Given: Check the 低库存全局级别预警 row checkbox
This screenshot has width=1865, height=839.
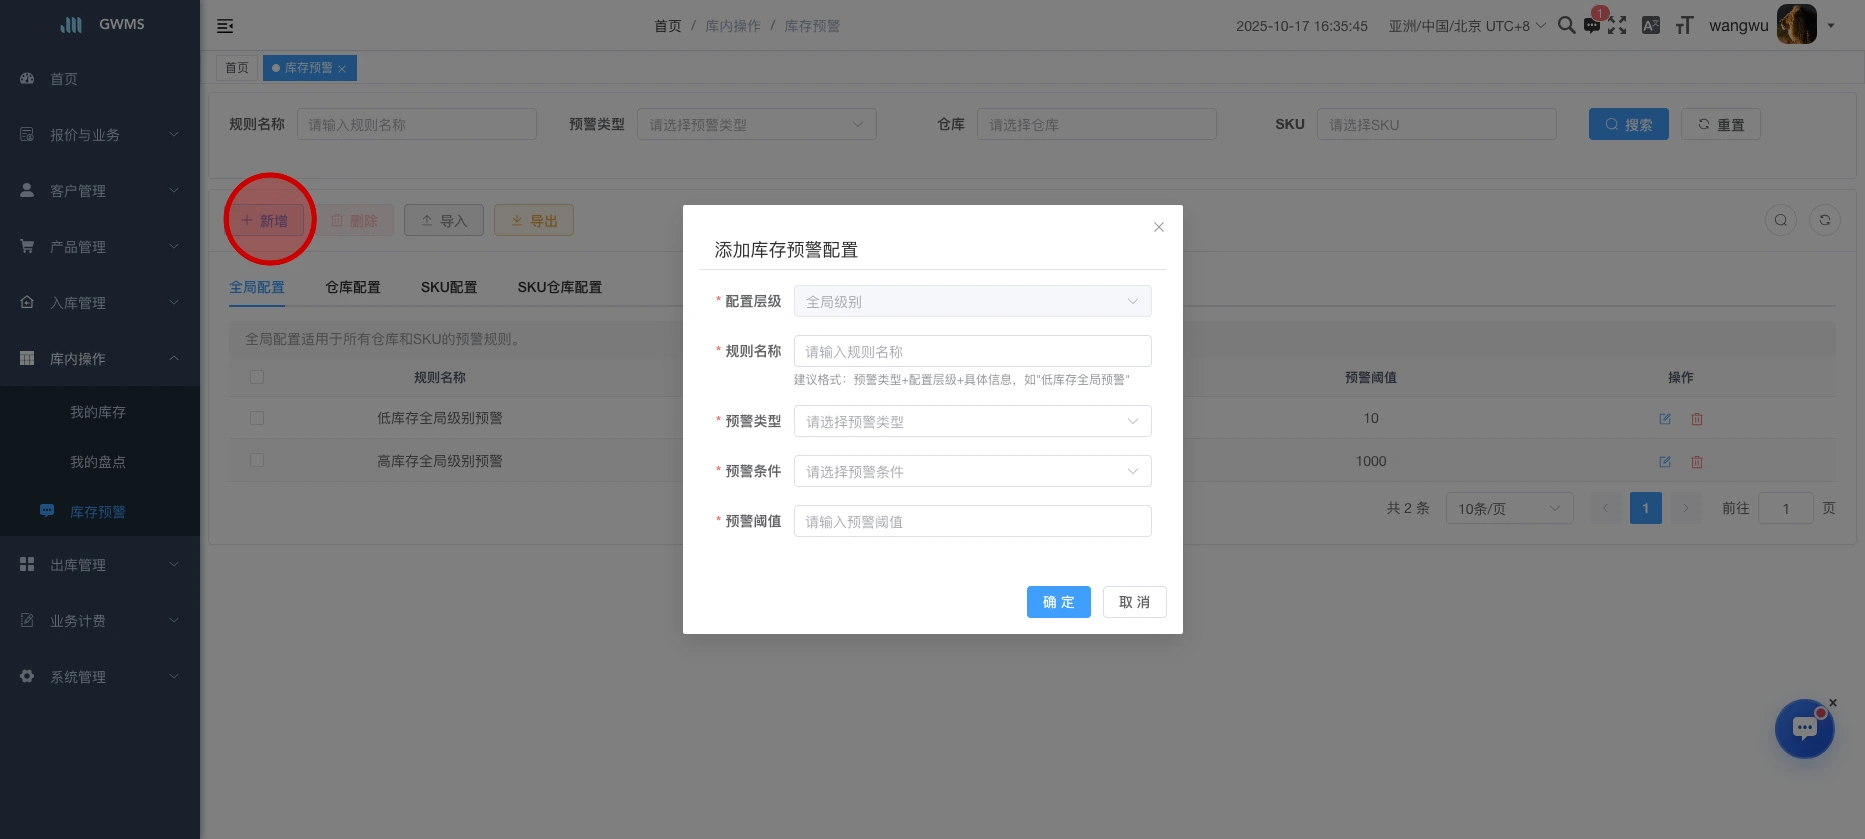Looking at the screenshot, I should (257, 418).
